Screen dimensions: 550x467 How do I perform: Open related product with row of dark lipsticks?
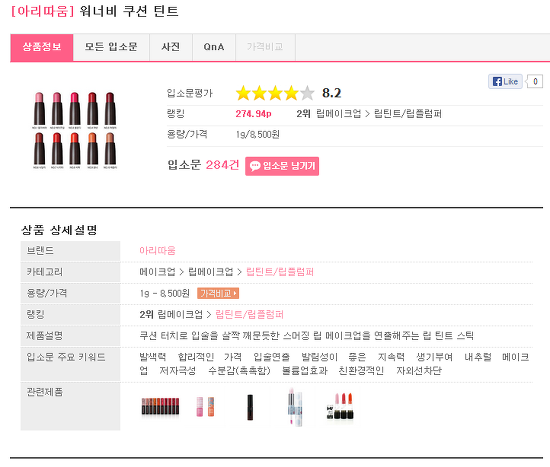click(x=160, y=407)
